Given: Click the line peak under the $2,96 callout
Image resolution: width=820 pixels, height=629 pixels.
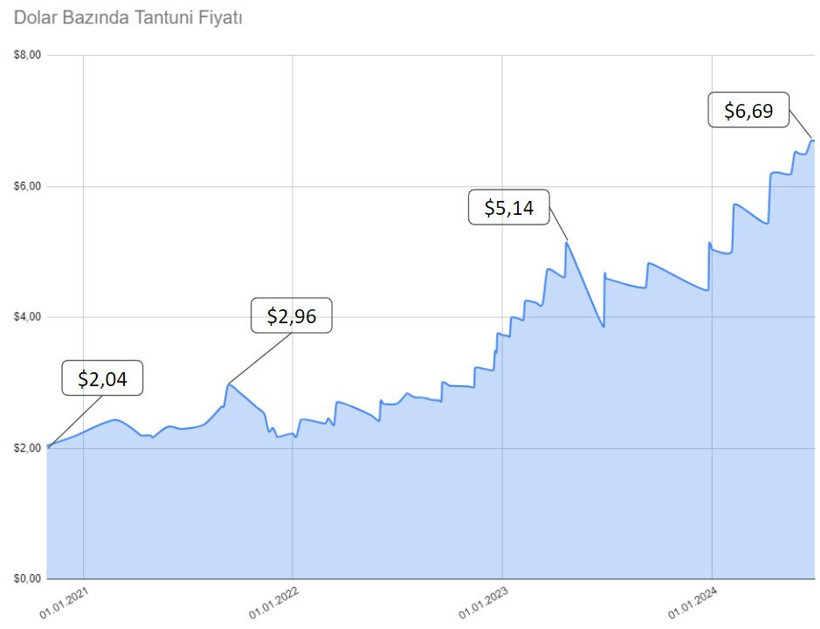Looking at the screenshot, I should pyautogui.click(x=229, y=384).
